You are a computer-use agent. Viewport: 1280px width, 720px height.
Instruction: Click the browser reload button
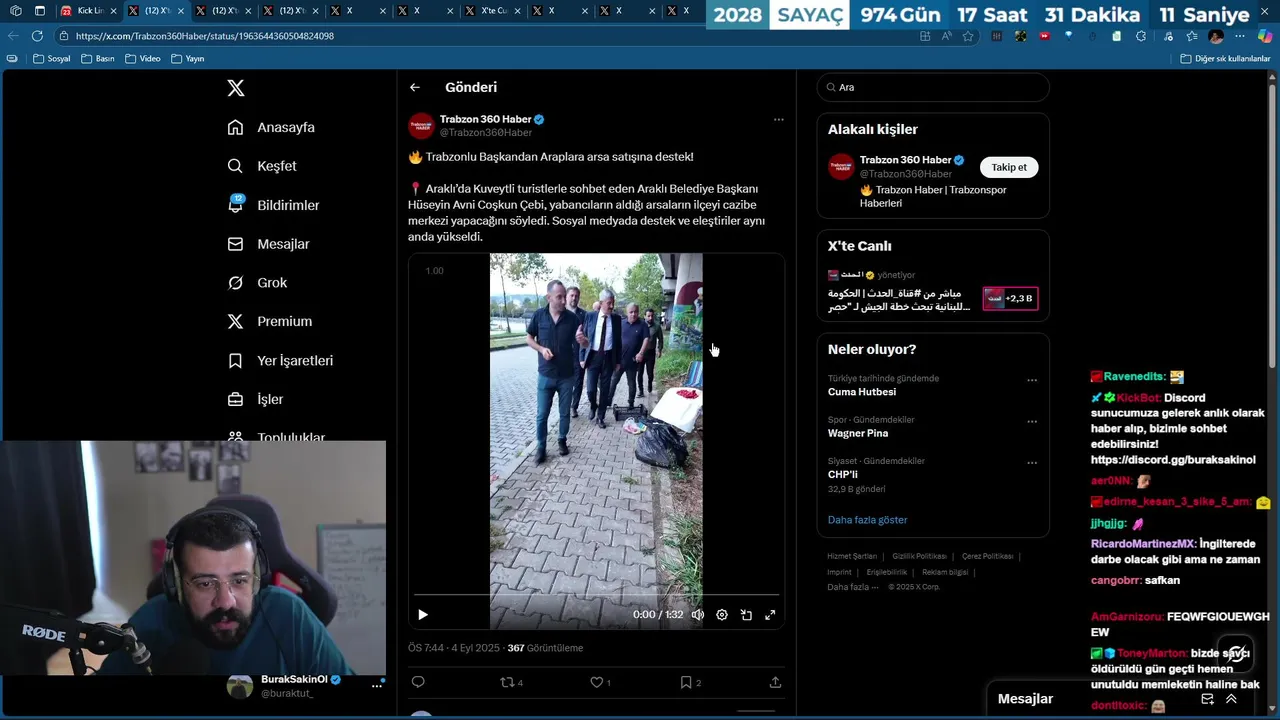pos(37,36)
